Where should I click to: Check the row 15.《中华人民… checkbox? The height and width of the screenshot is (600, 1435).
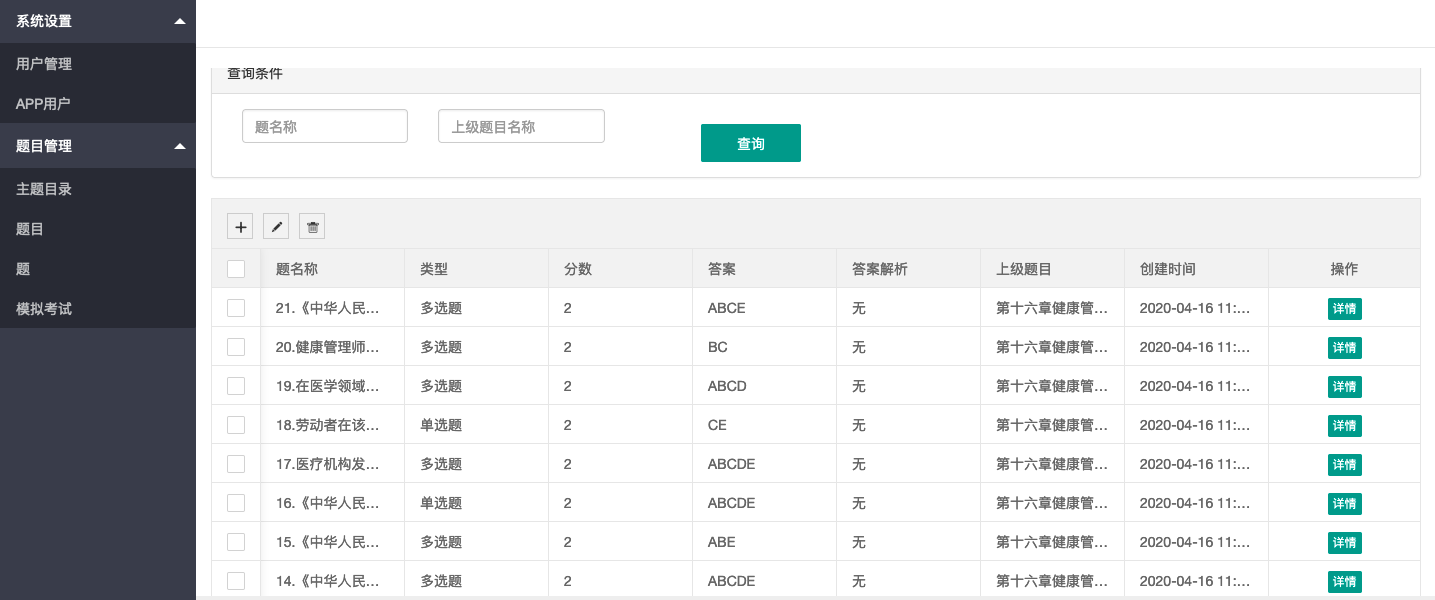236,541
